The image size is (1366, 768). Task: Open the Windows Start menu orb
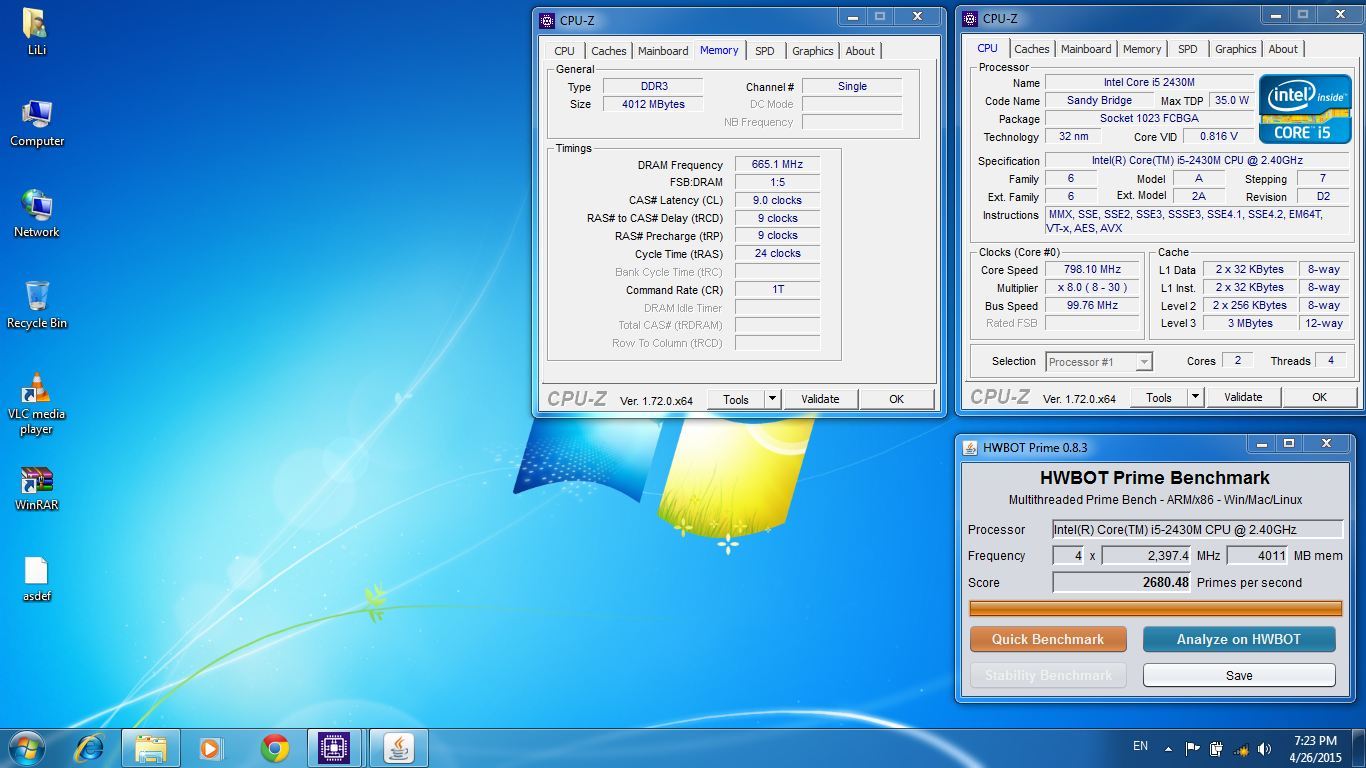[27, 748]
